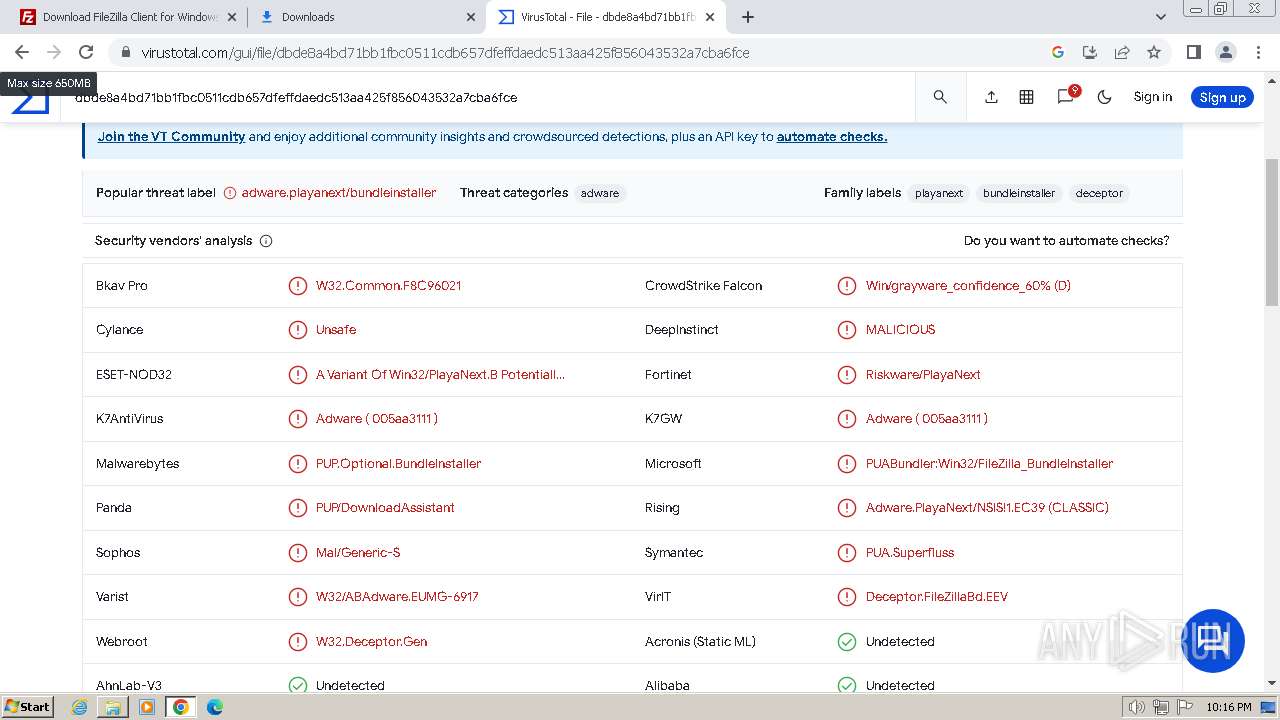This screenshot has height=720, width=1280.
Task: Click Acronis (Static ML) Undetected status
Action: click(900, 642)
